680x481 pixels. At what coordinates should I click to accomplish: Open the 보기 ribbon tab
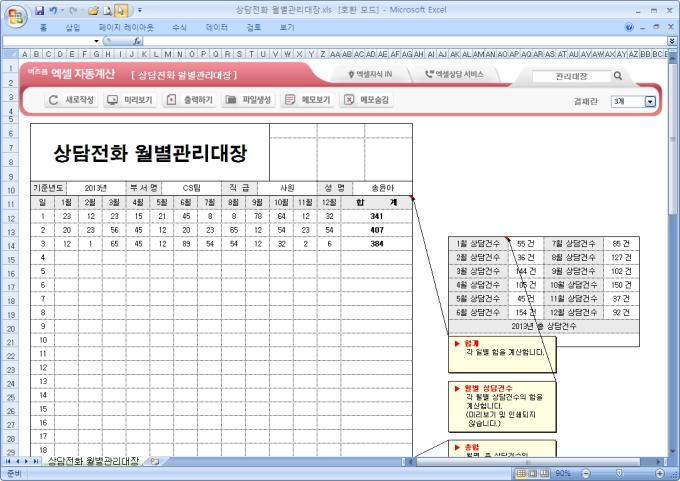click(287, 28)
